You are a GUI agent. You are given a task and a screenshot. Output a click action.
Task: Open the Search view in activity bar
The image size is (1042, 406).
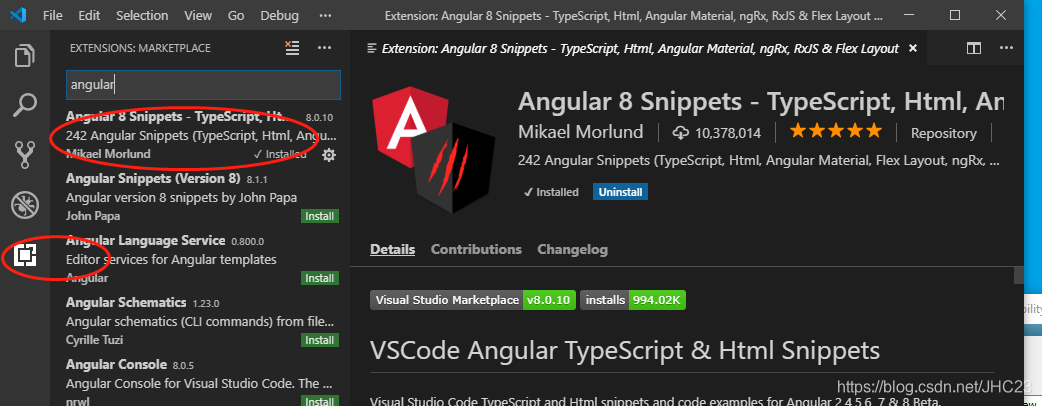pos(25,105)
